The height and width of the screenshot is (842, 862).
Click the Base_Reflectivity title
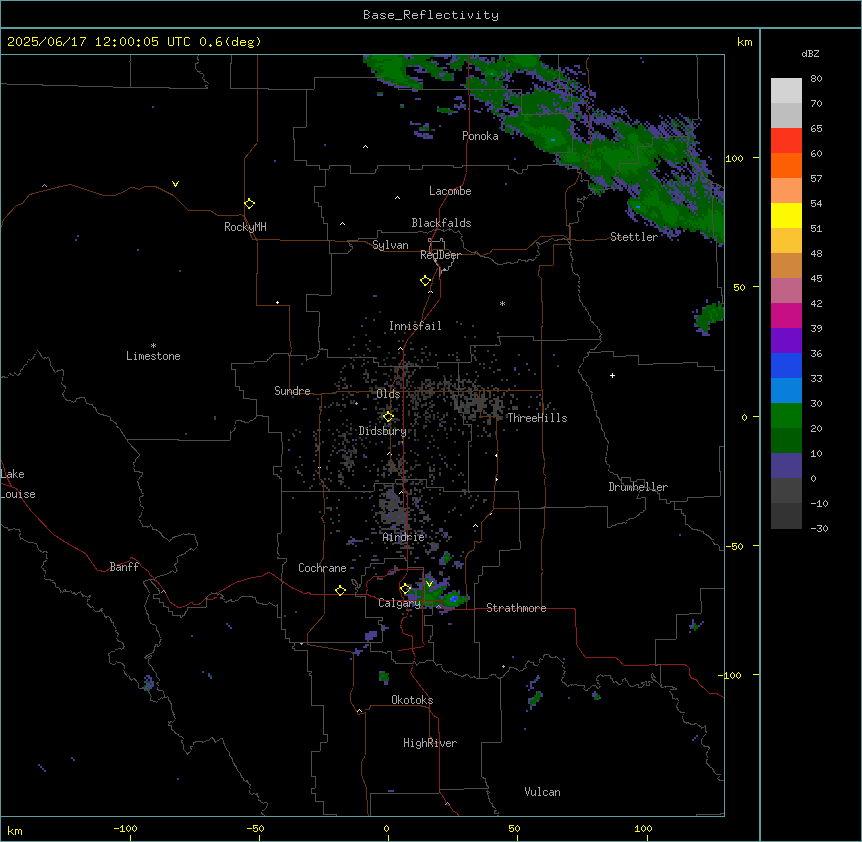coord(431,15)
